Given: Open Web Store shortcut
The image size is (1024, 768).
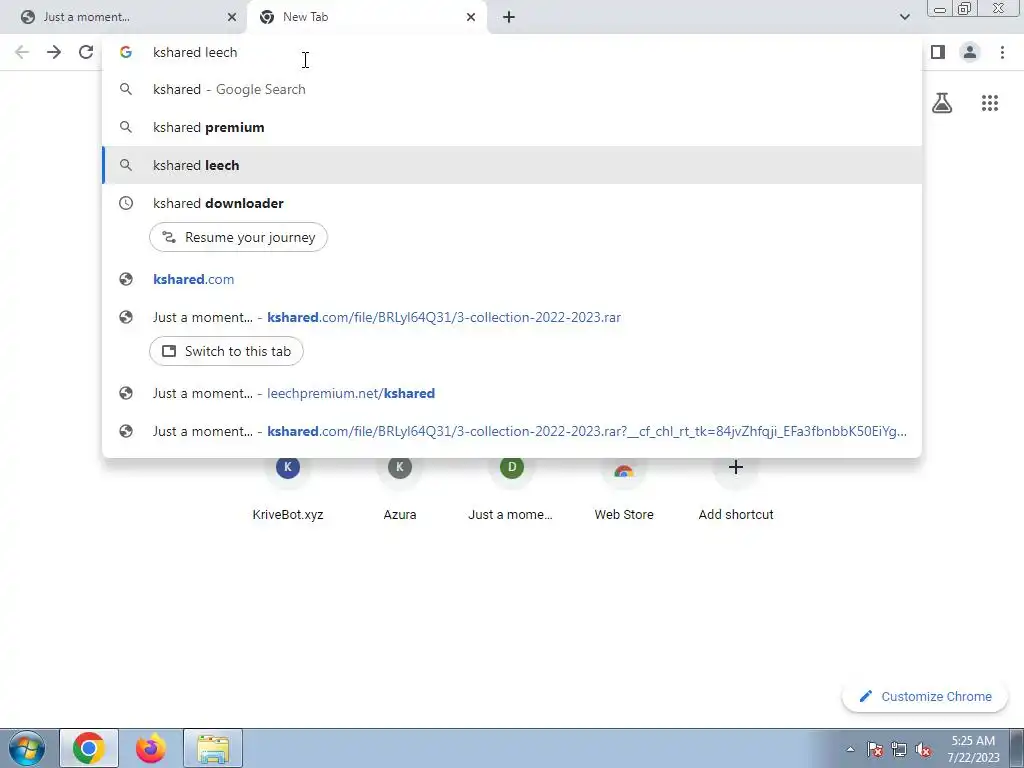Looking at the screenshot, I should click(624, 488).
